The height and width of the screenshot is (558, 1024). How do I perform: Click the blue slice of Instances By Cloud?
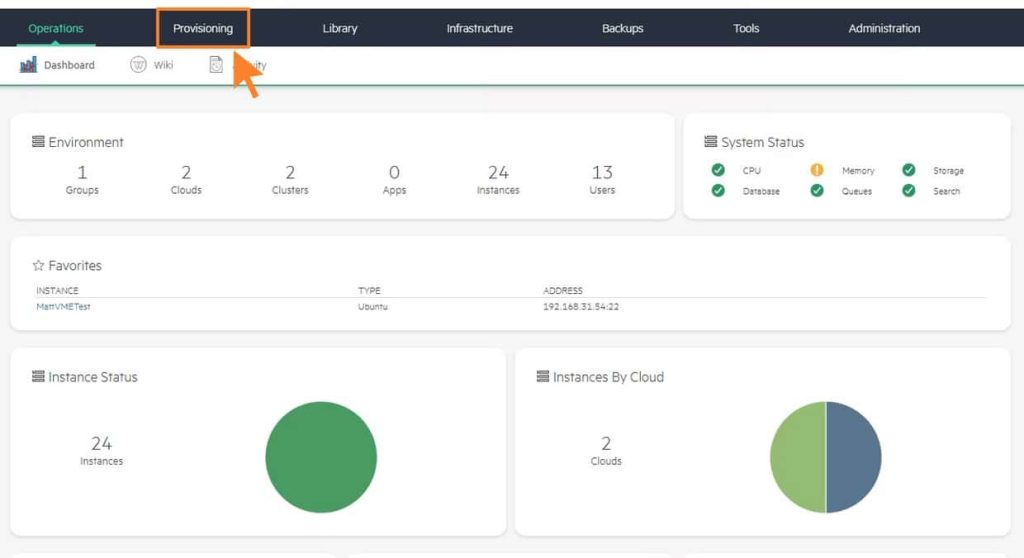coord(854,457)
